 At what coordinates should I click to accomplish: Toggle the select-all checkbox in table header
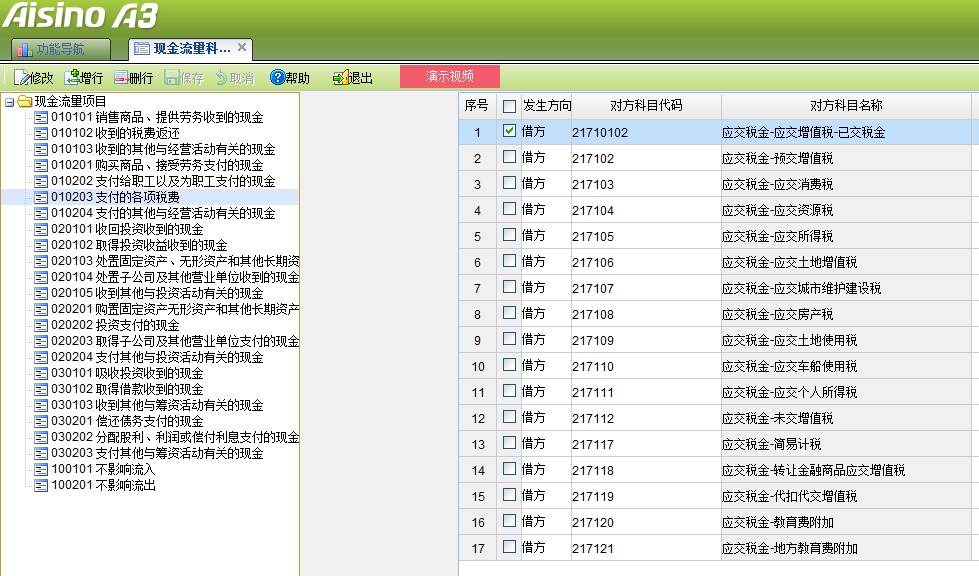(509, 106)
